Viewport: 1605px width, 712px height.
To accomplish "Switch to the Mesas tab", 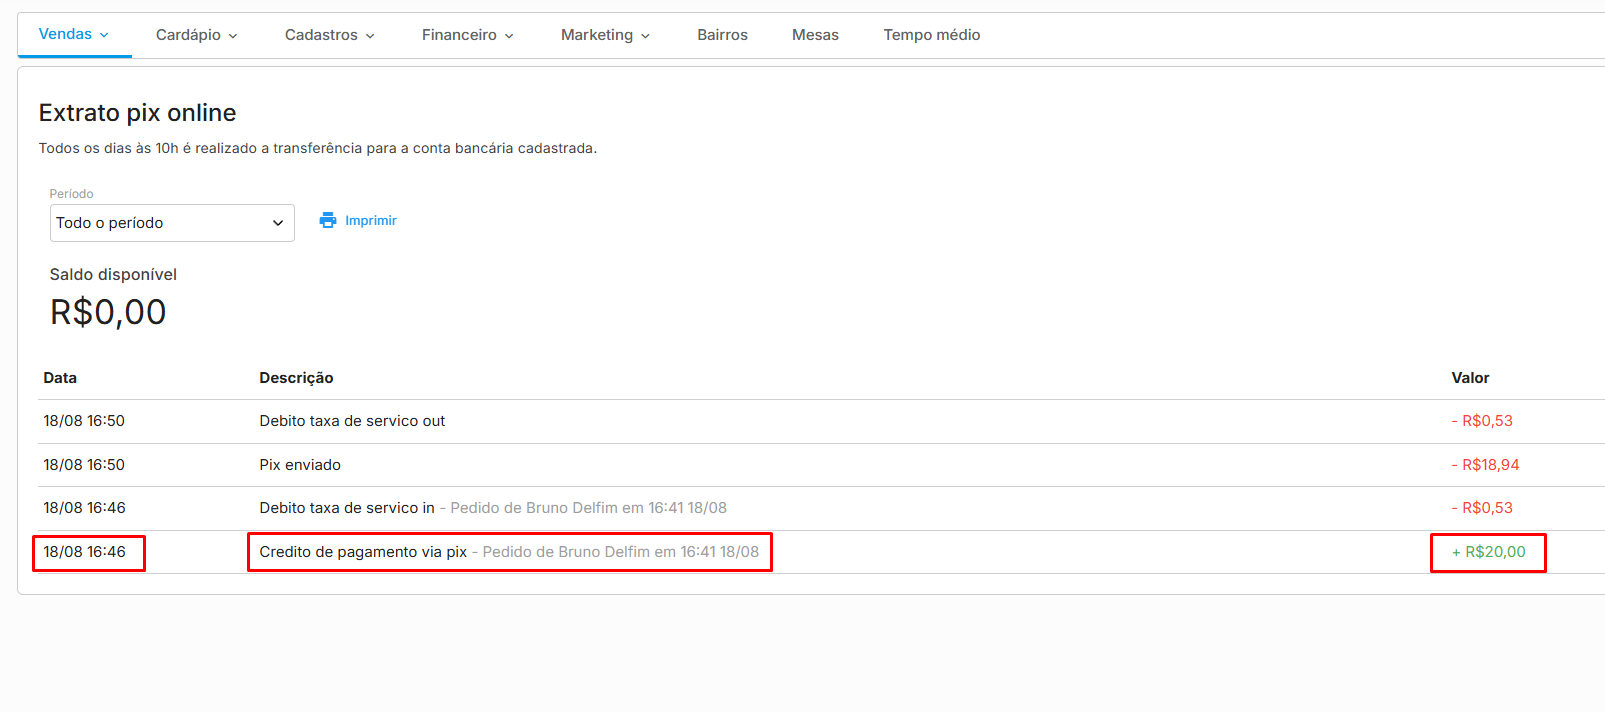I will 815,35.
